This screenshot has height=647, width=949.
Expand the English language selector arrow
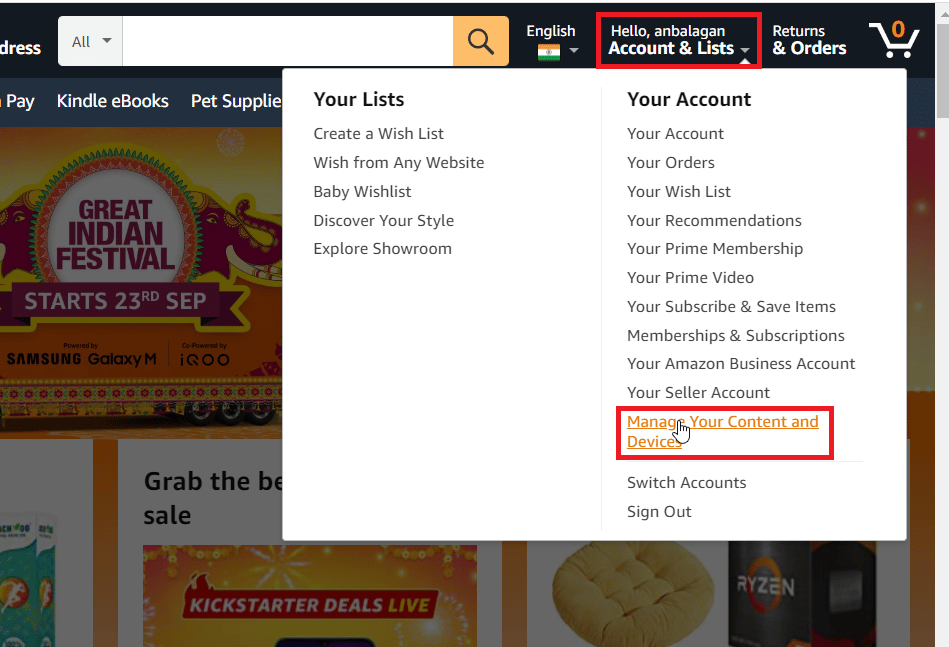[574, 51]
